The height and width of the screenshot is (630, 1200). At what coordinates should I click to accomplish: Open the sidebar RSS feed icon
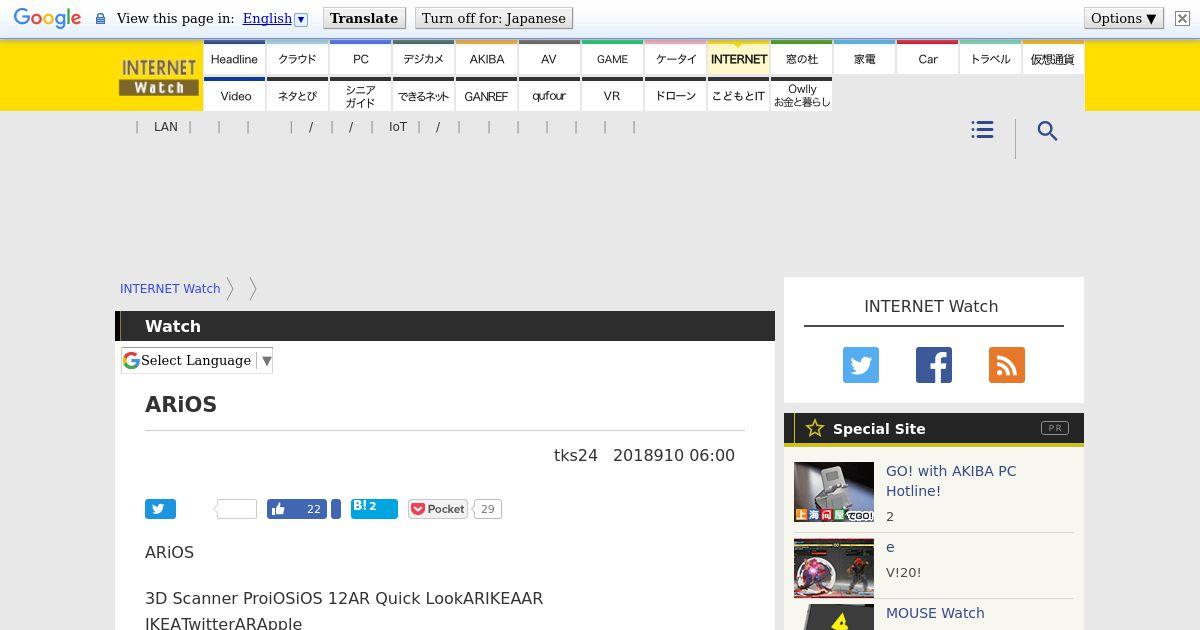1007,365
